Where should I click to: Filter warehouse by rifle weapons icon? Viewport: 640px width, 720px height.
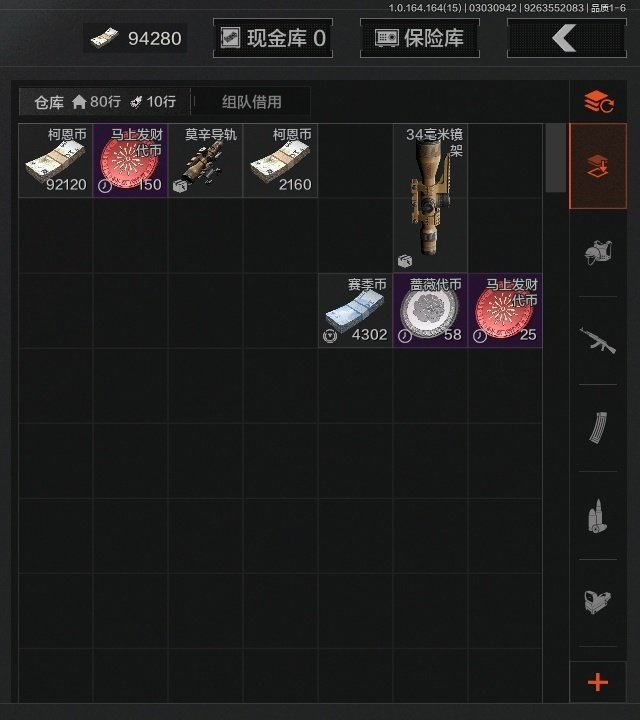tap(598, 340)
